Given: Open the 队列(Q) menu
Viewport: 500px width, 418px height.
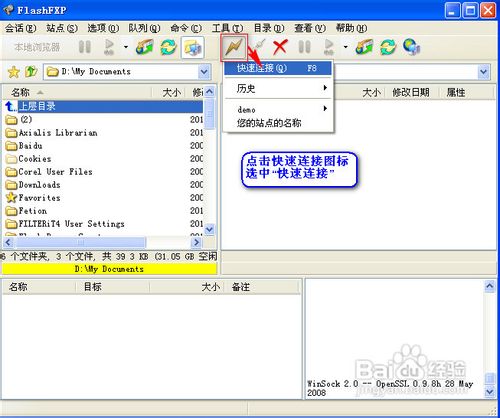Looking at the screenshot, I should pyautogui.click(x=144, y=28).
